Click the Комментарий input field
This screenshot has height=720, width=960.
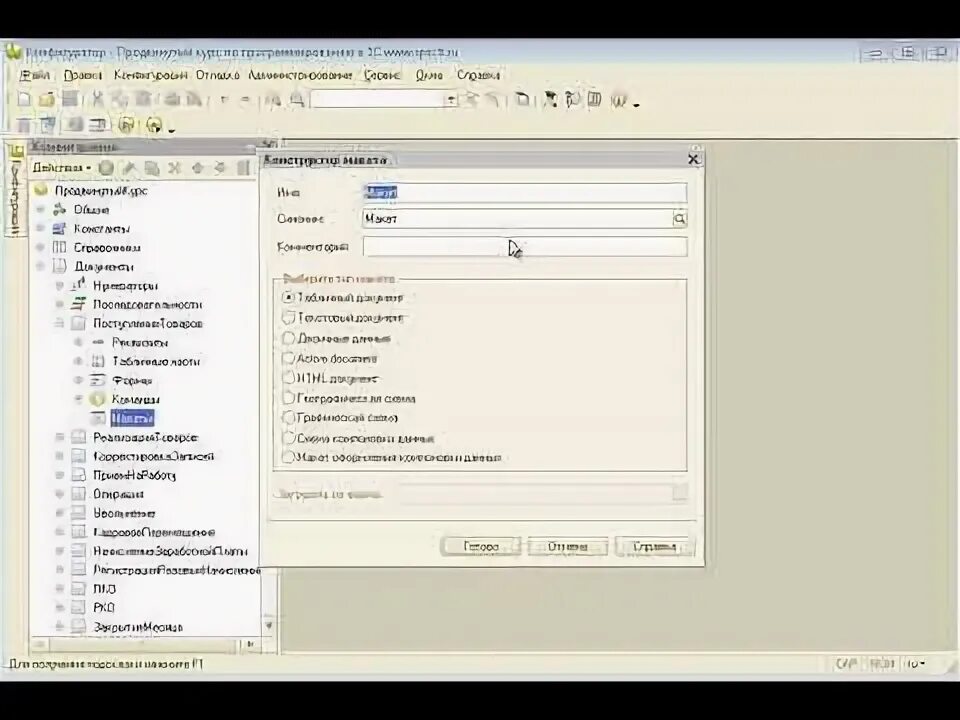point(525,247)
